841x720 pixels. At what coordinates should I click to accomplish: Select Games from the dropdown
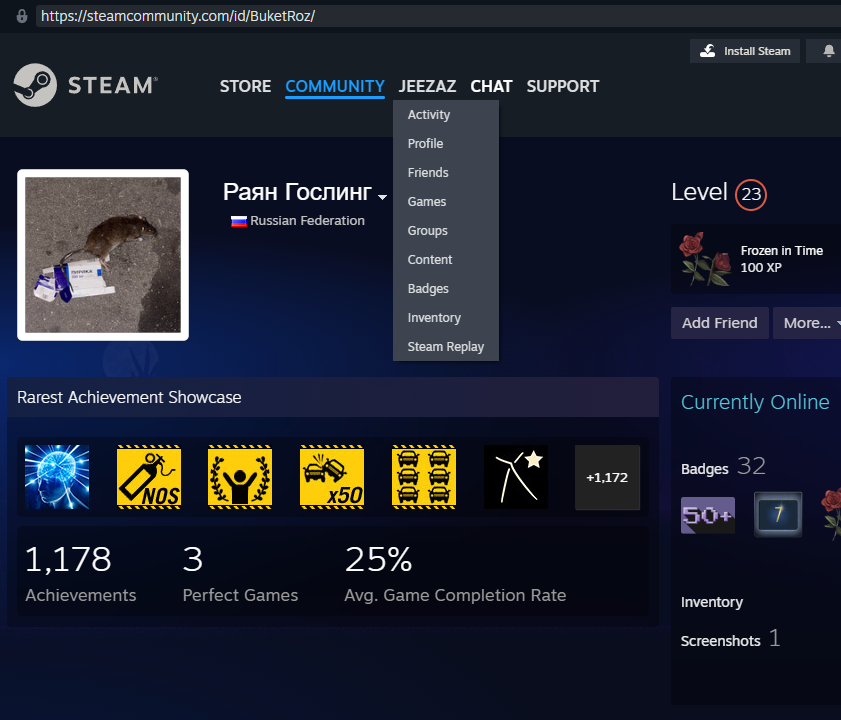446,202
